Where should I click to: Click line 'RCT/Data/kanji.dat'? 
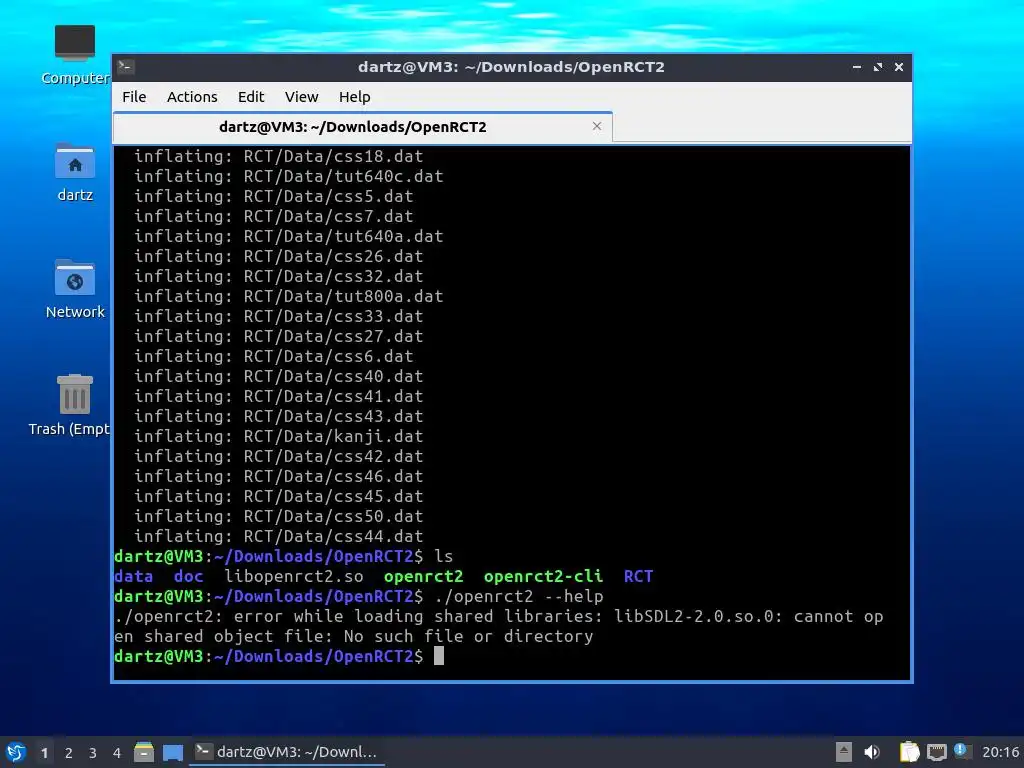333,436
